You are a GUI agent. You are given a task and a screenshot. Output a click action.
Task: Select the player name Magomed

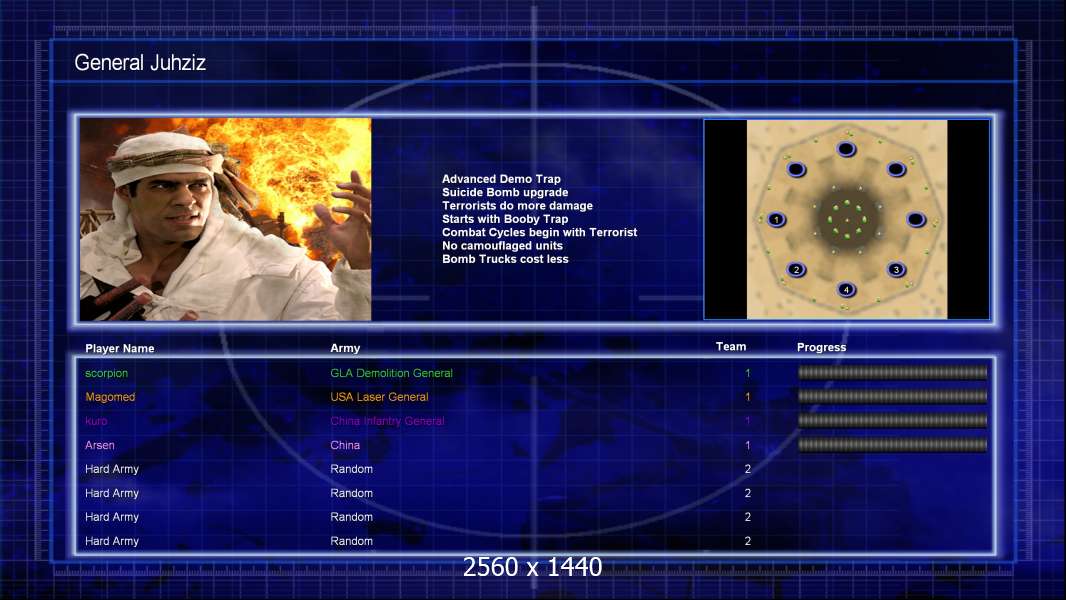coord(110,397)
